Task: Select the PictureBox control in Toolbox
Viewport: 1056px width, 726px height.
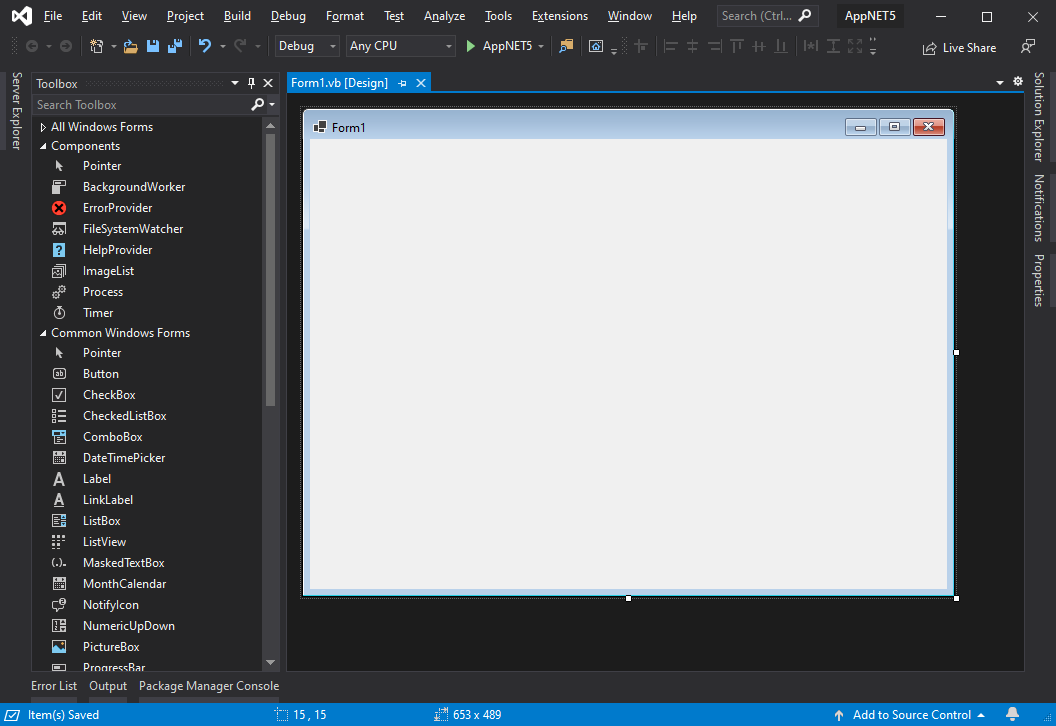Action: coord(110,647)
